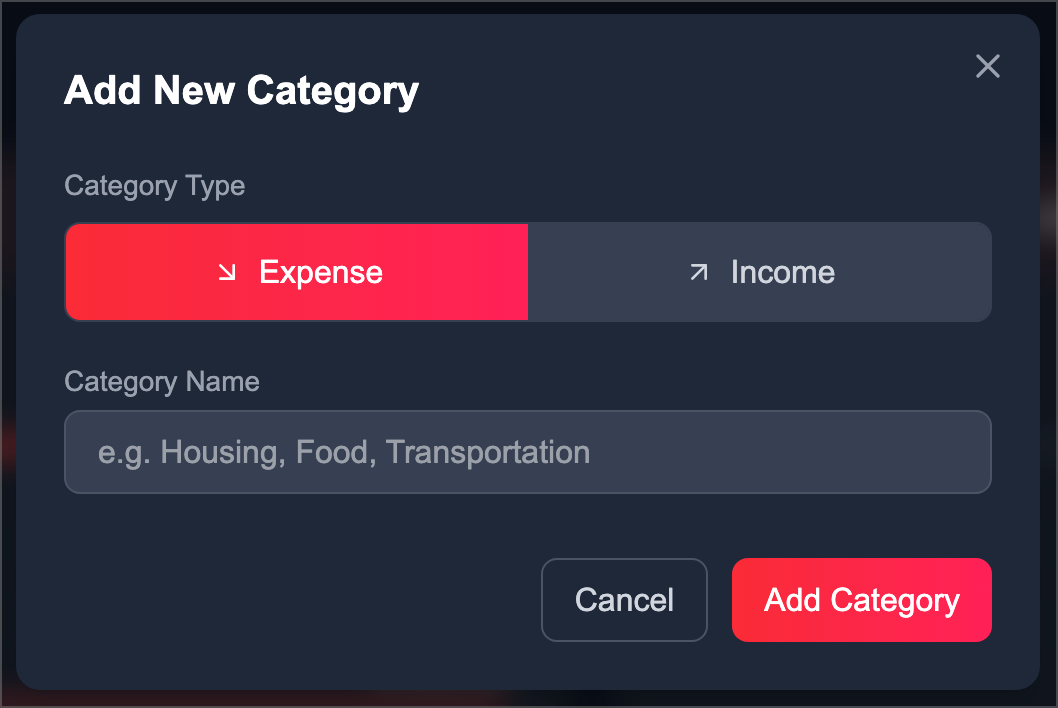This screenshot has height=708, width=1058.
Task: Click the down-right arrow icon beside Expense
Action: 228,272
